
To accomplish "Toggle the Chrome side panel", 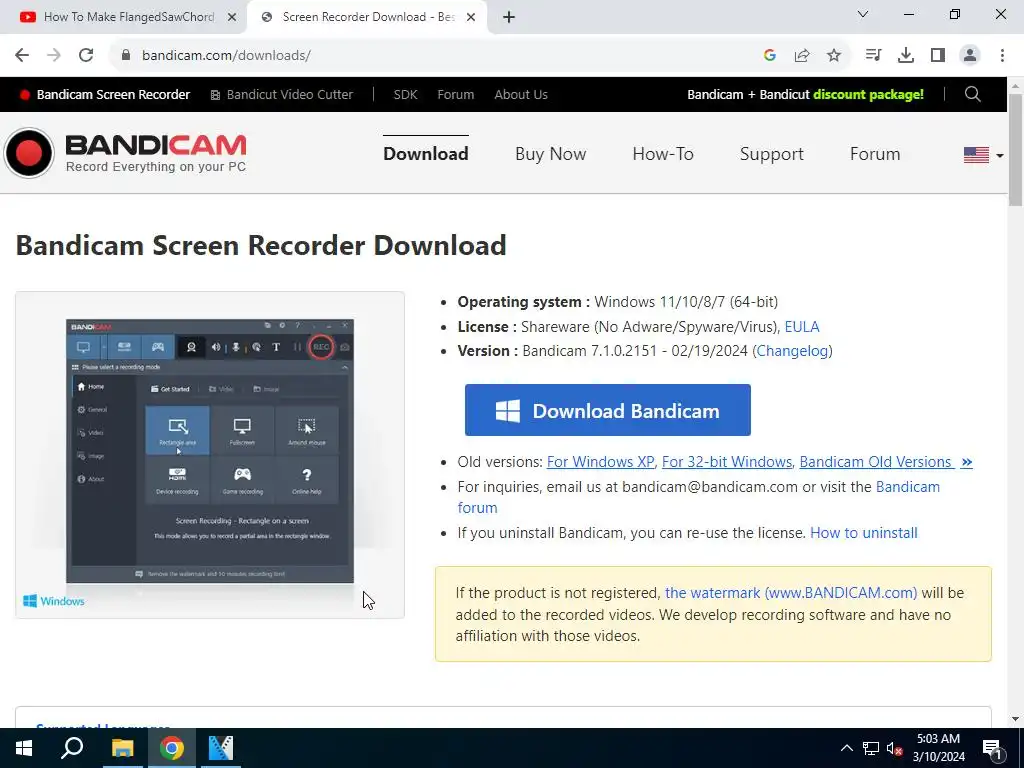I will tap(938, 55).
